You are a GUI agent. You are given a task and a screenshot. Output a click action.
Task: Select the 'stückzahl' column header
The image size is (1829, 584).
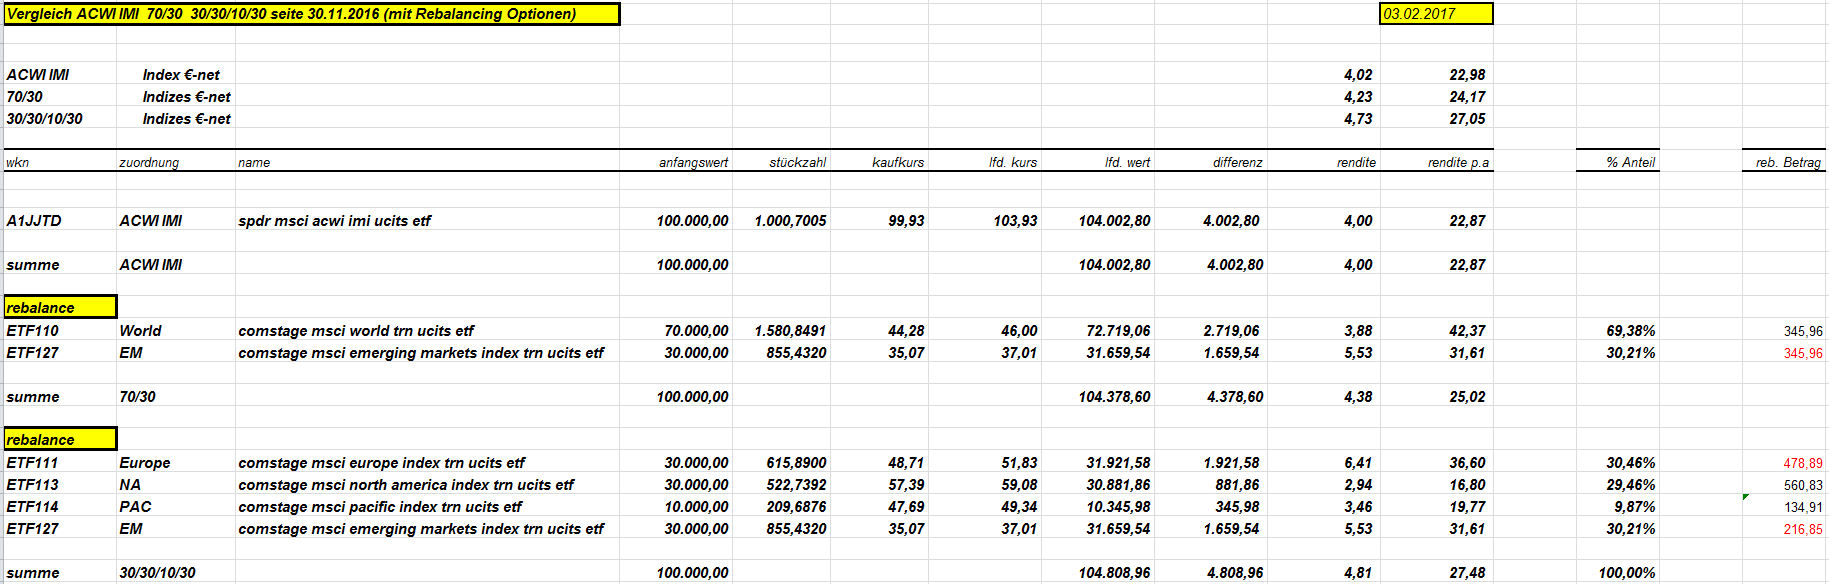[797, 162]
